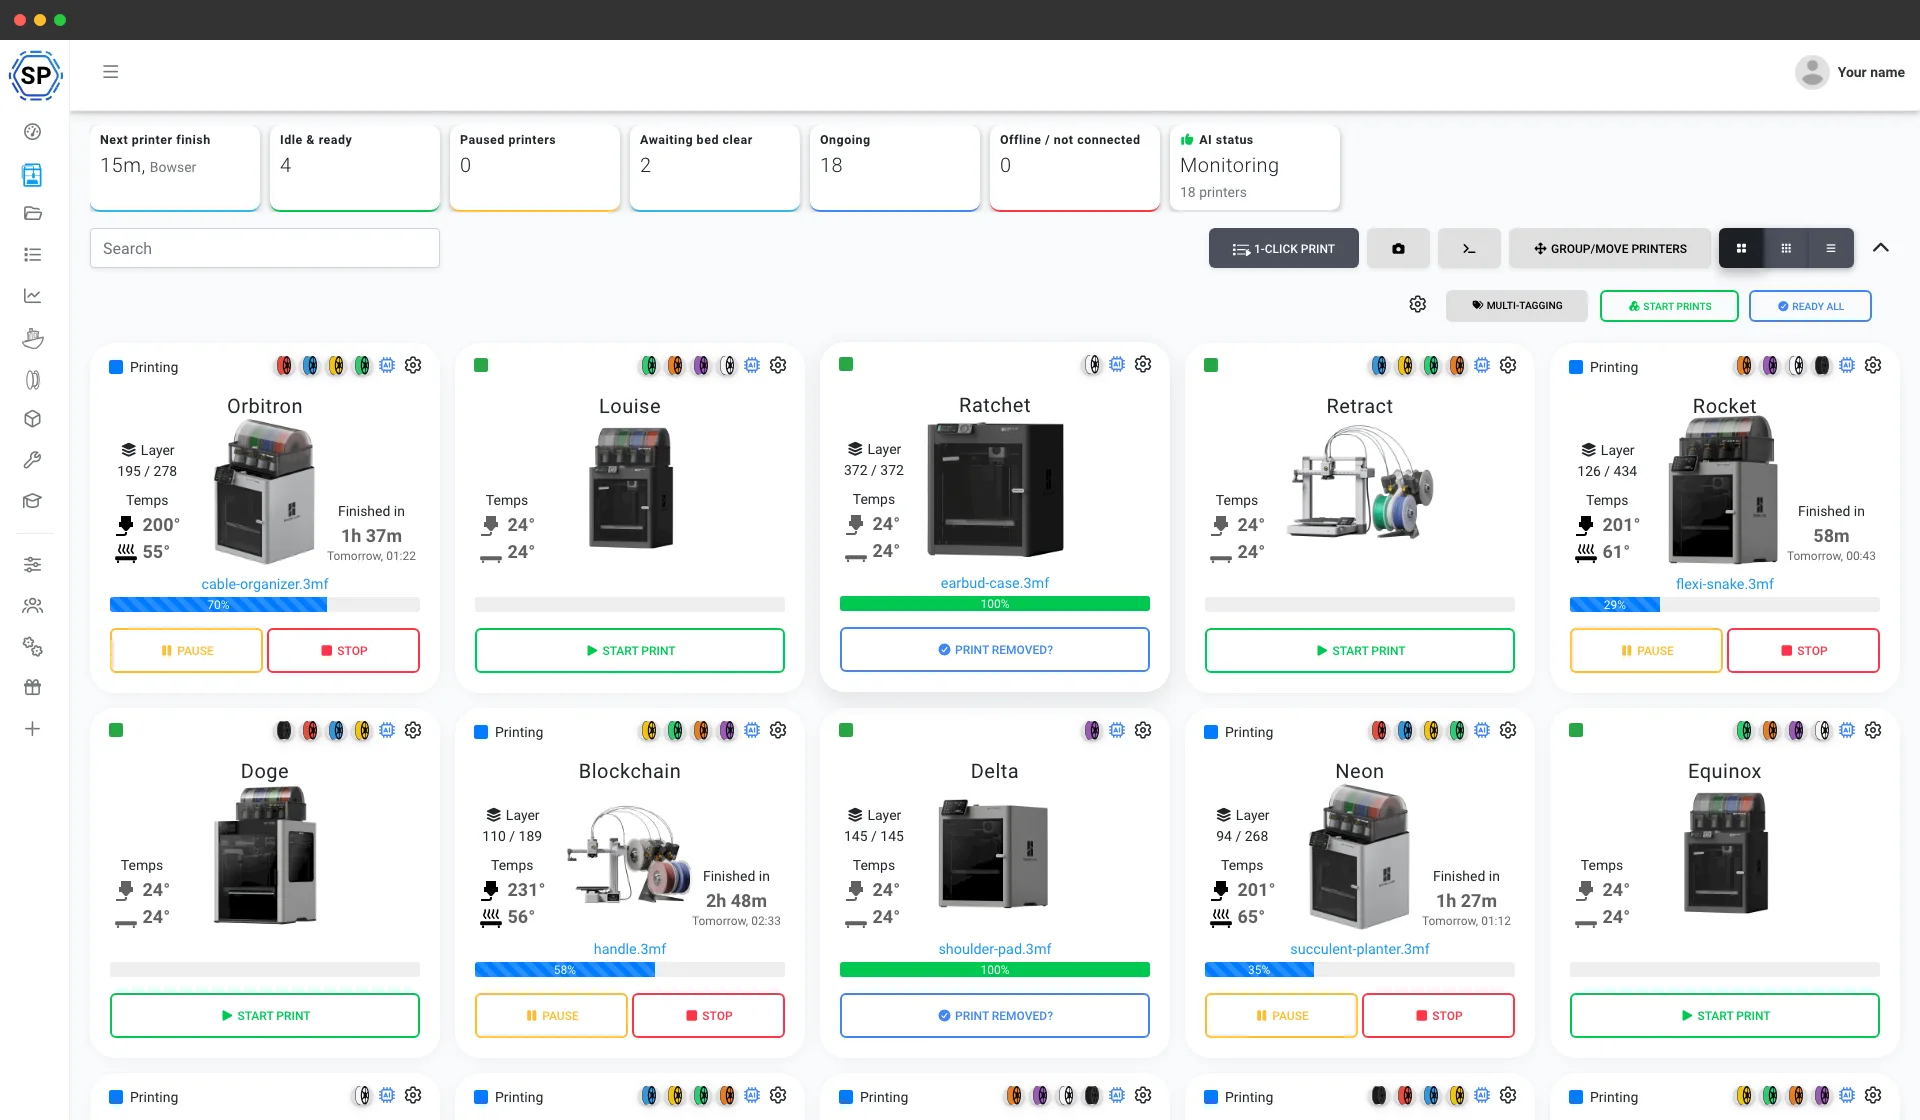
Task: Open the Idle & ready status card
Action: (355, 167)
